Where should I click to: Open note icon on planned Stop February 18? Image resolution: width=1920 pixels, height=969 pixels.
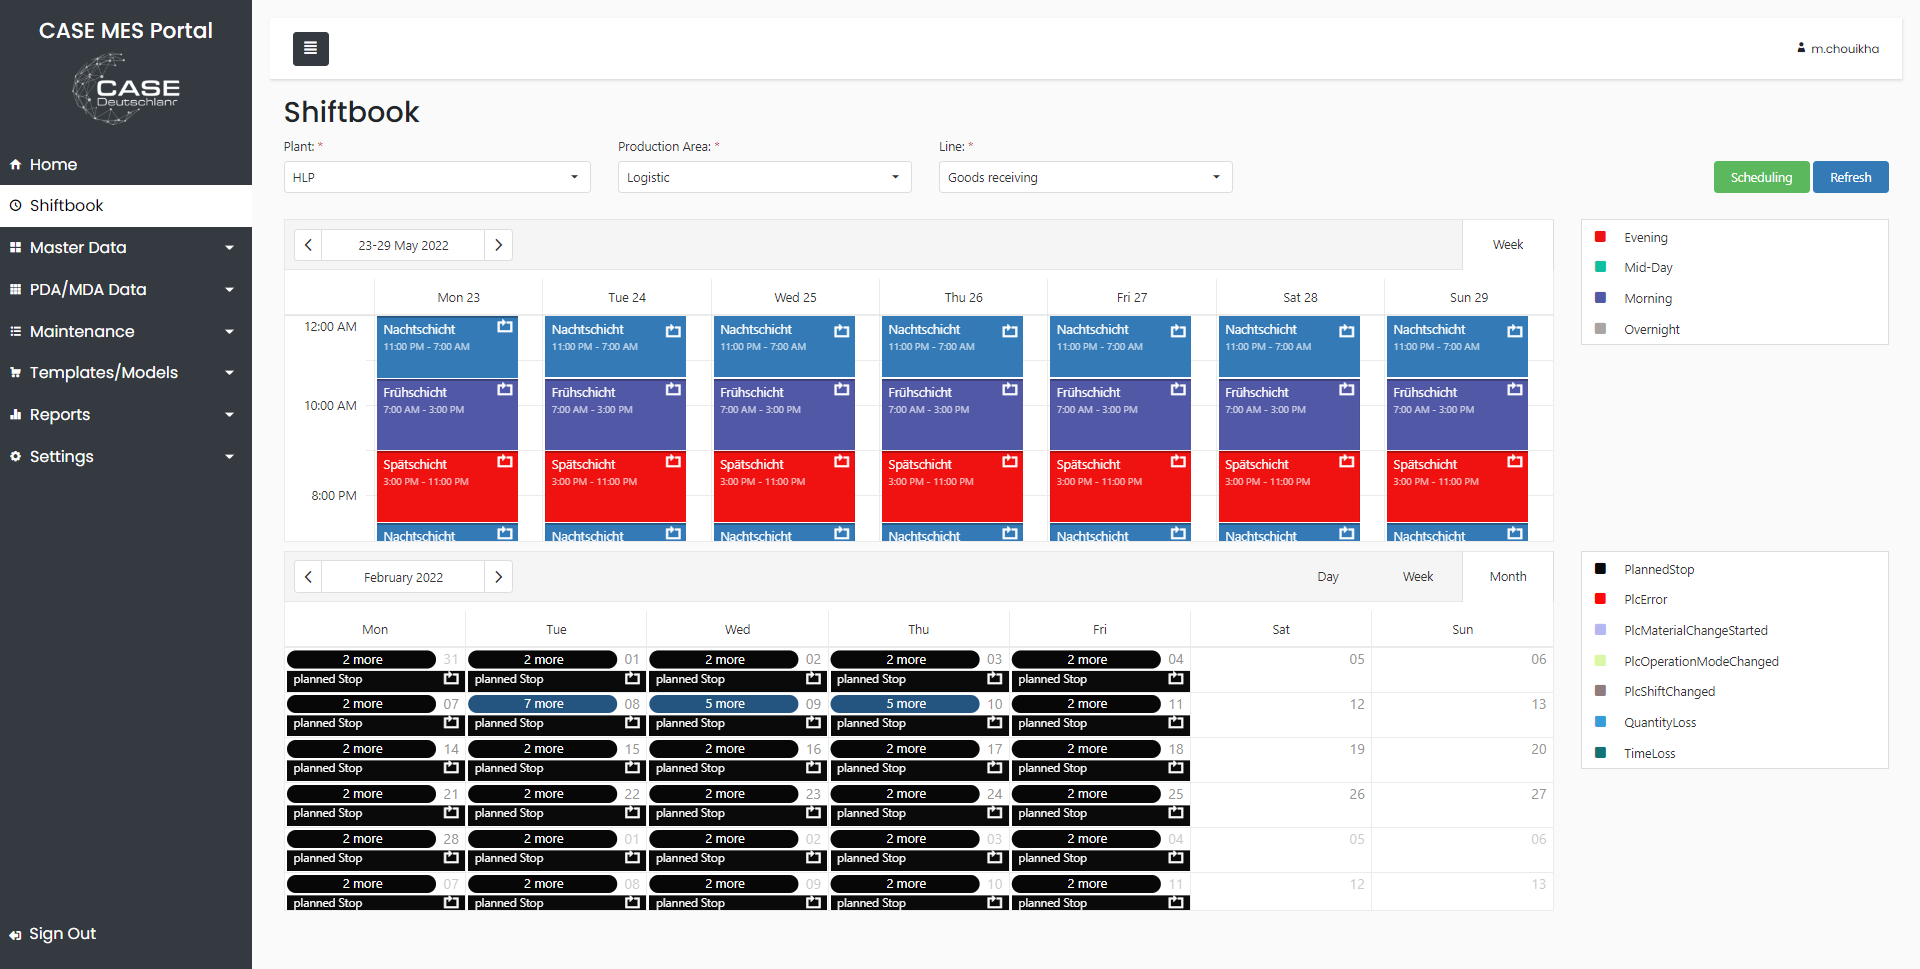(x=1176, y=767)
